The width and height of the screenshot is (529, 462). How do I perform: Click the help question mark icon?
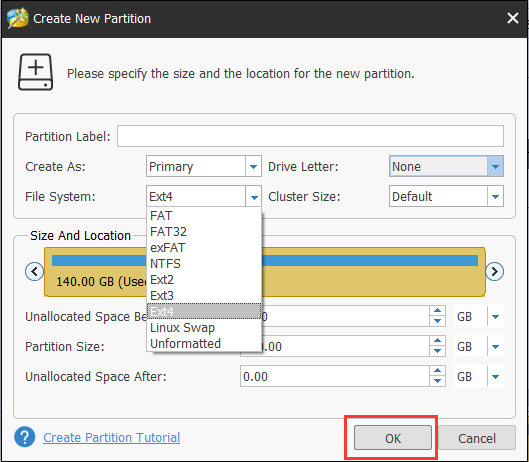coord(24,437)
